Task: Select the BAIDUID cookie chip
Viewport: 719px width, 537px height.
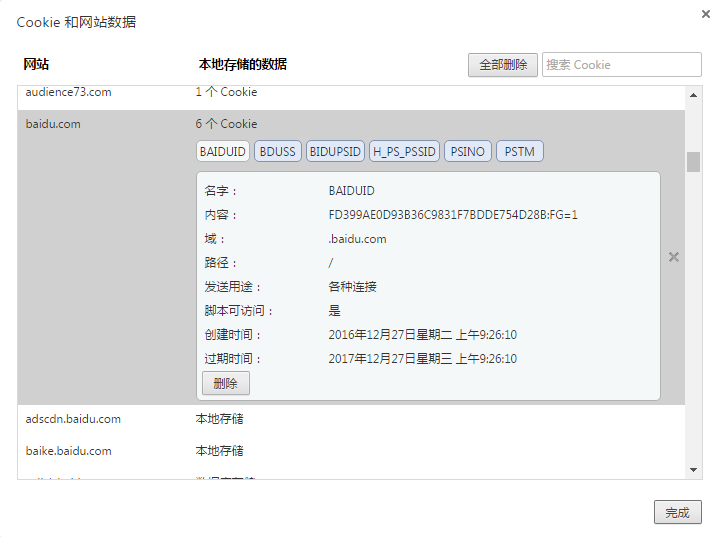Action: pos(223,151)
